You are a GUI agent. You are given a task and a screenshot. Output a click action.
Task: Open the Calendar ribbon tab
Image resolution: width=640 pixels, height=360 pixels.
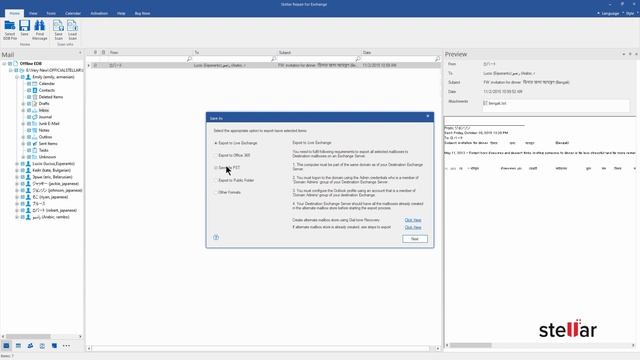[x=73, y=13]
